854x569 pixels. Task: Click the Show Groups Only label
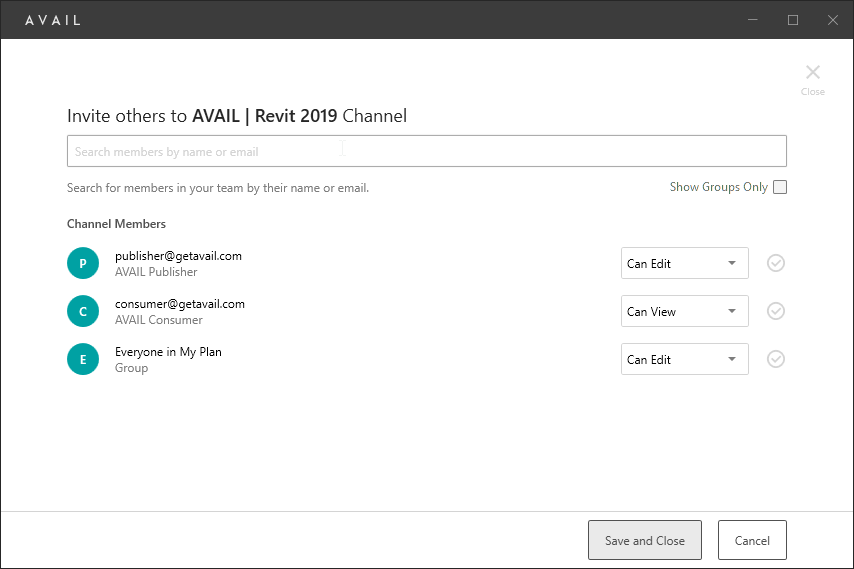[718, 187]
